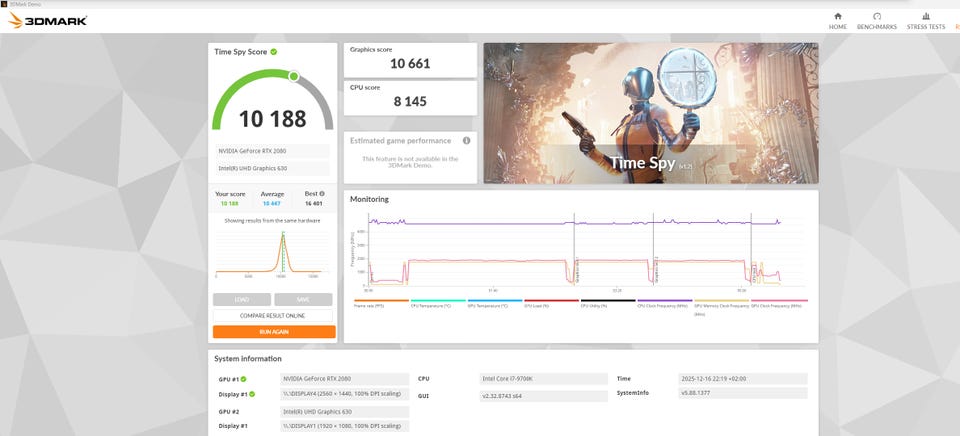Click the SAVE button
The height and width of the screenshot is (436, 960).
(303, 299)
